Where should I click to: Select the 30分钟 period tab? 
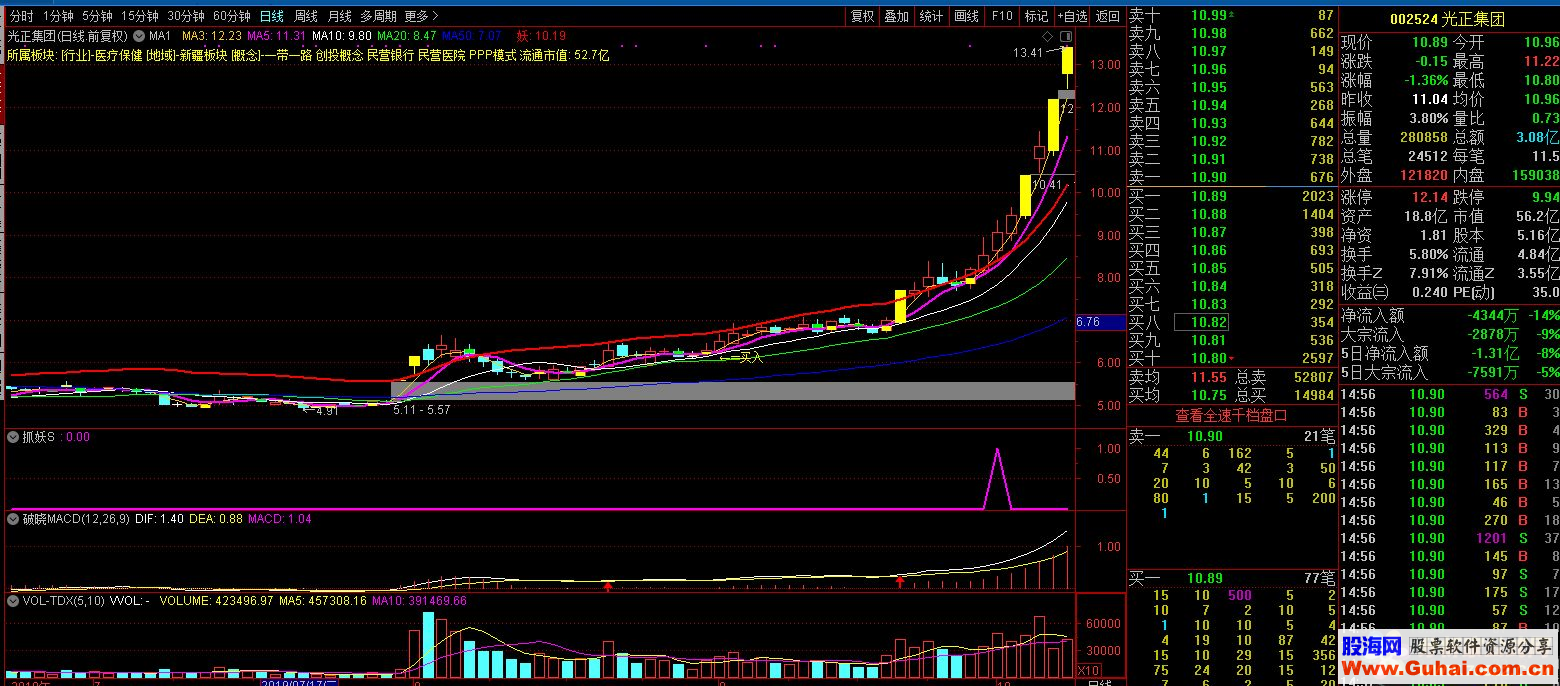(186, 16)
